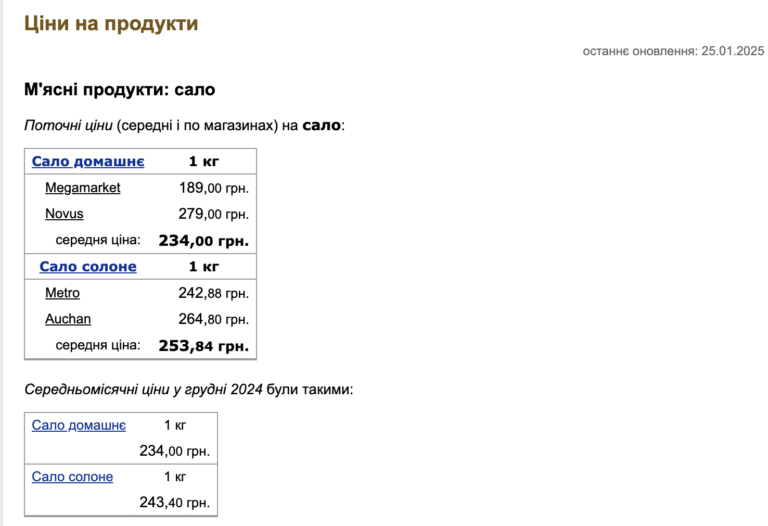
Task: Open the Megamarket store link
Action: (x=83, y=188)
